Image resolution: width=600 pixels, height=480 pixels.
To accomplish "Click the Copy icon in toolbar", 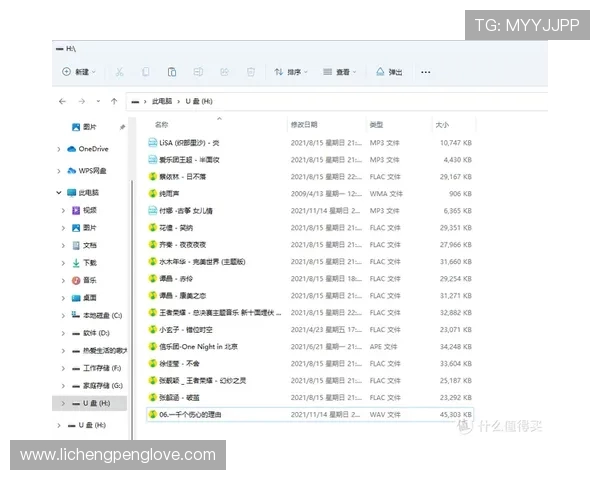I will pyautogui.click(x=146, y=72).
